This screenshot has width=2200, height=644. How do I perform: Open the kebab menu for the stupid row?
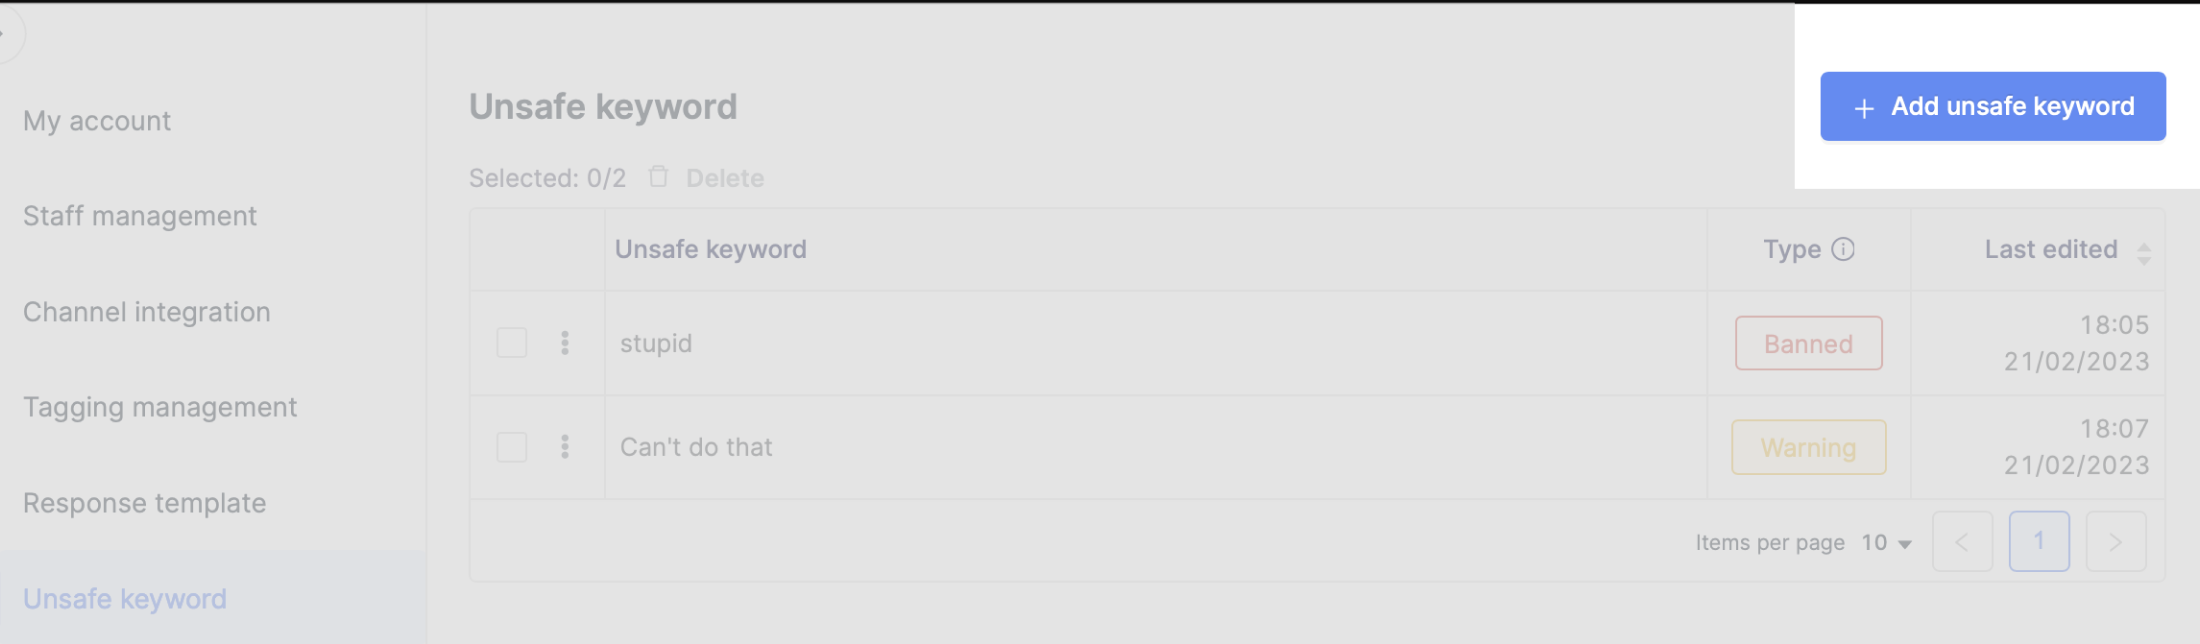[x=565, y=343]
